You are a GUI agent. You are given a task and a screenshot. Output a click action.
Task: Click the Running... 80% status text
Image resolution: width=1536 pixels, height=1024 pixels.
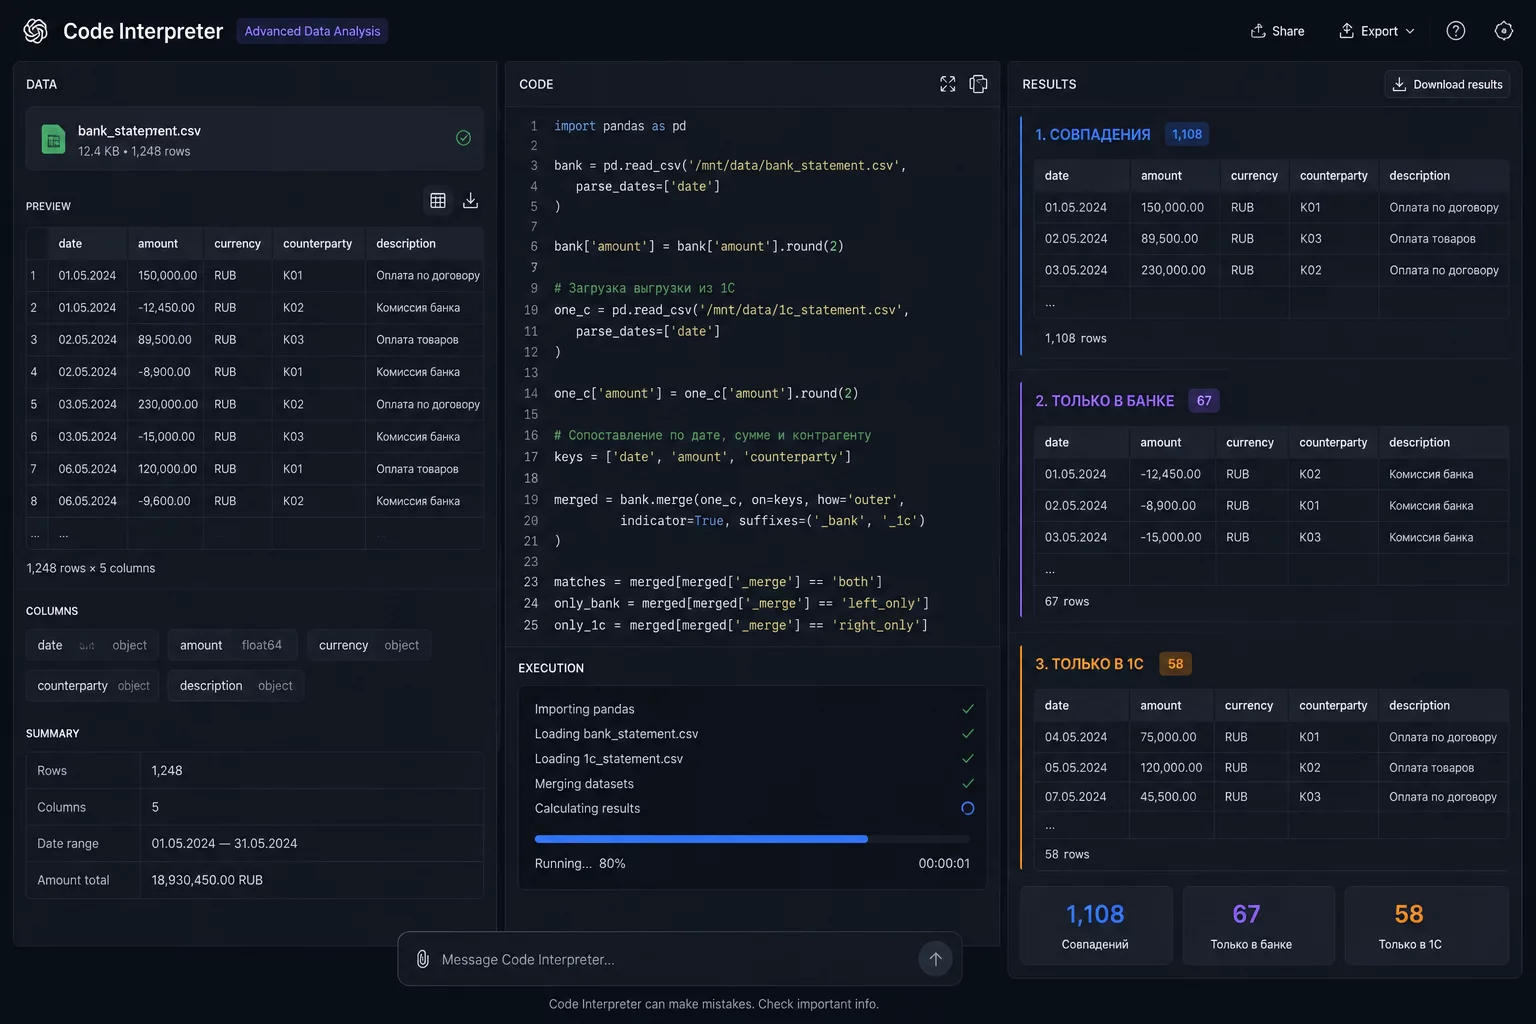pos(580,863)
